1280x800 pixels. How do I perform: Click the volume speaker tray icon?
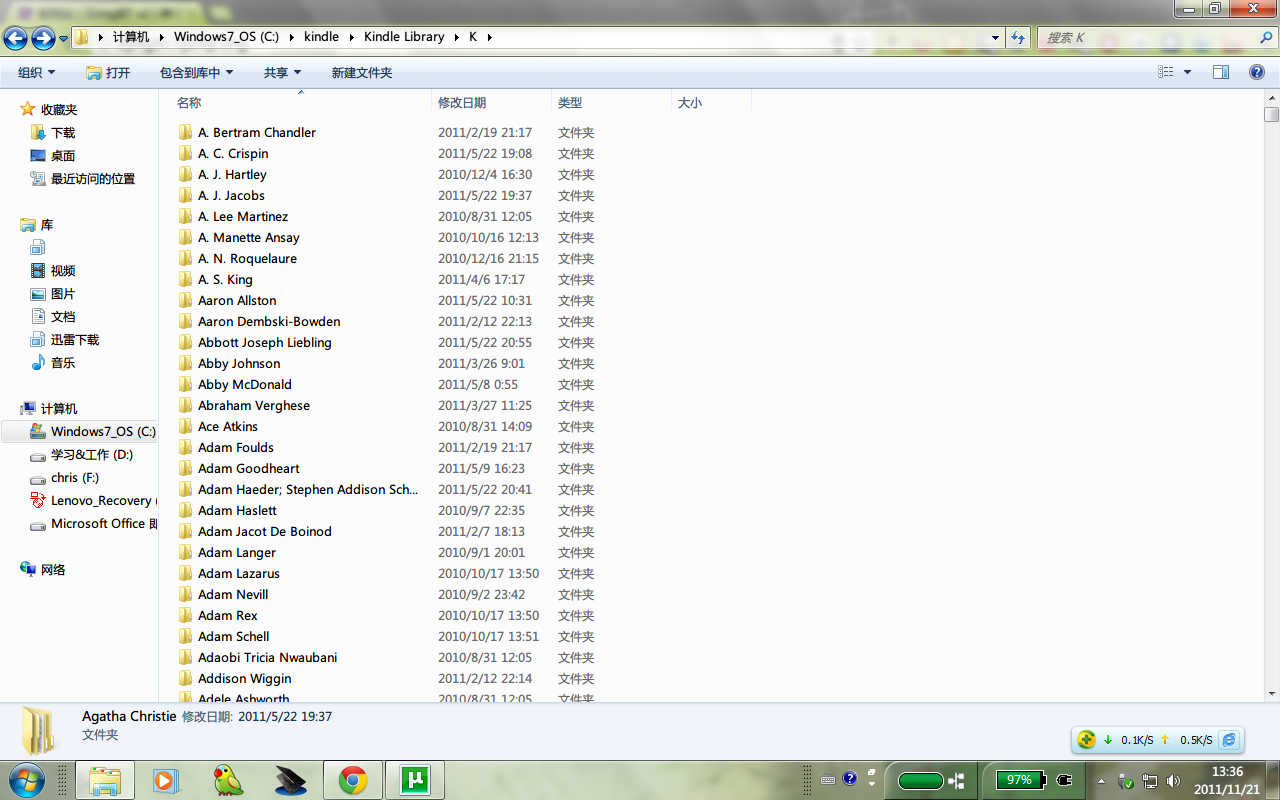[x=1173, y=781]
